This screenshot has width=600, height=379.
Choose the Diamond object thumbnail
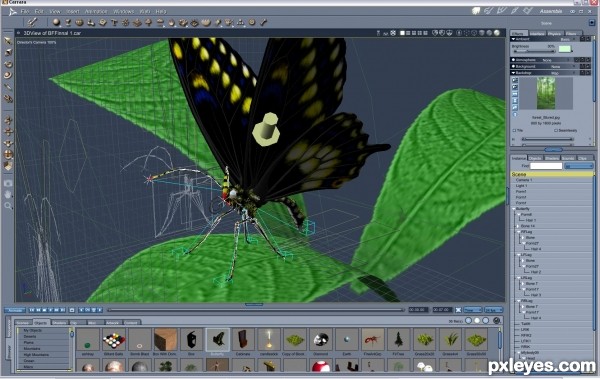321,340
